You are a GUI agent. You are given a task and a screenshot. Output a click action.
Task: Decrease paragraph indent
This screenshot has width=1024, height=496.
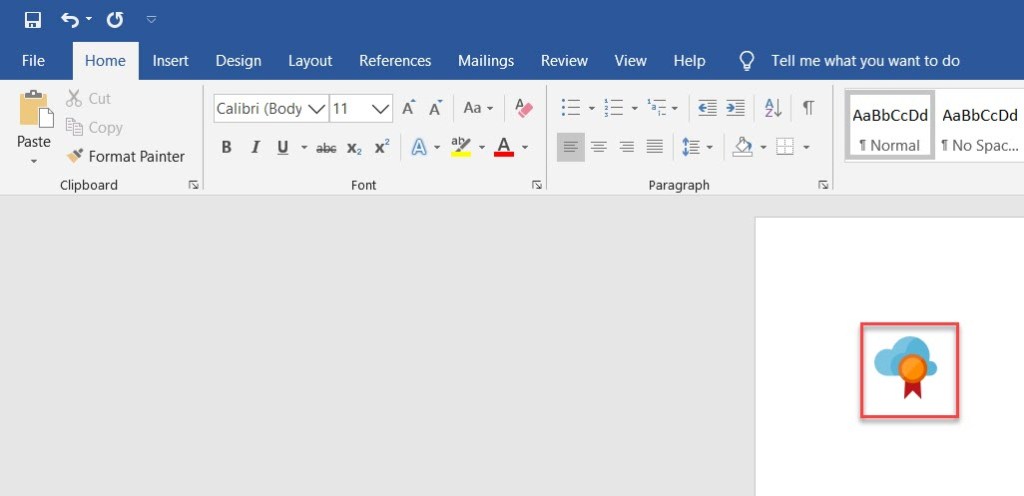click(707, 108)
